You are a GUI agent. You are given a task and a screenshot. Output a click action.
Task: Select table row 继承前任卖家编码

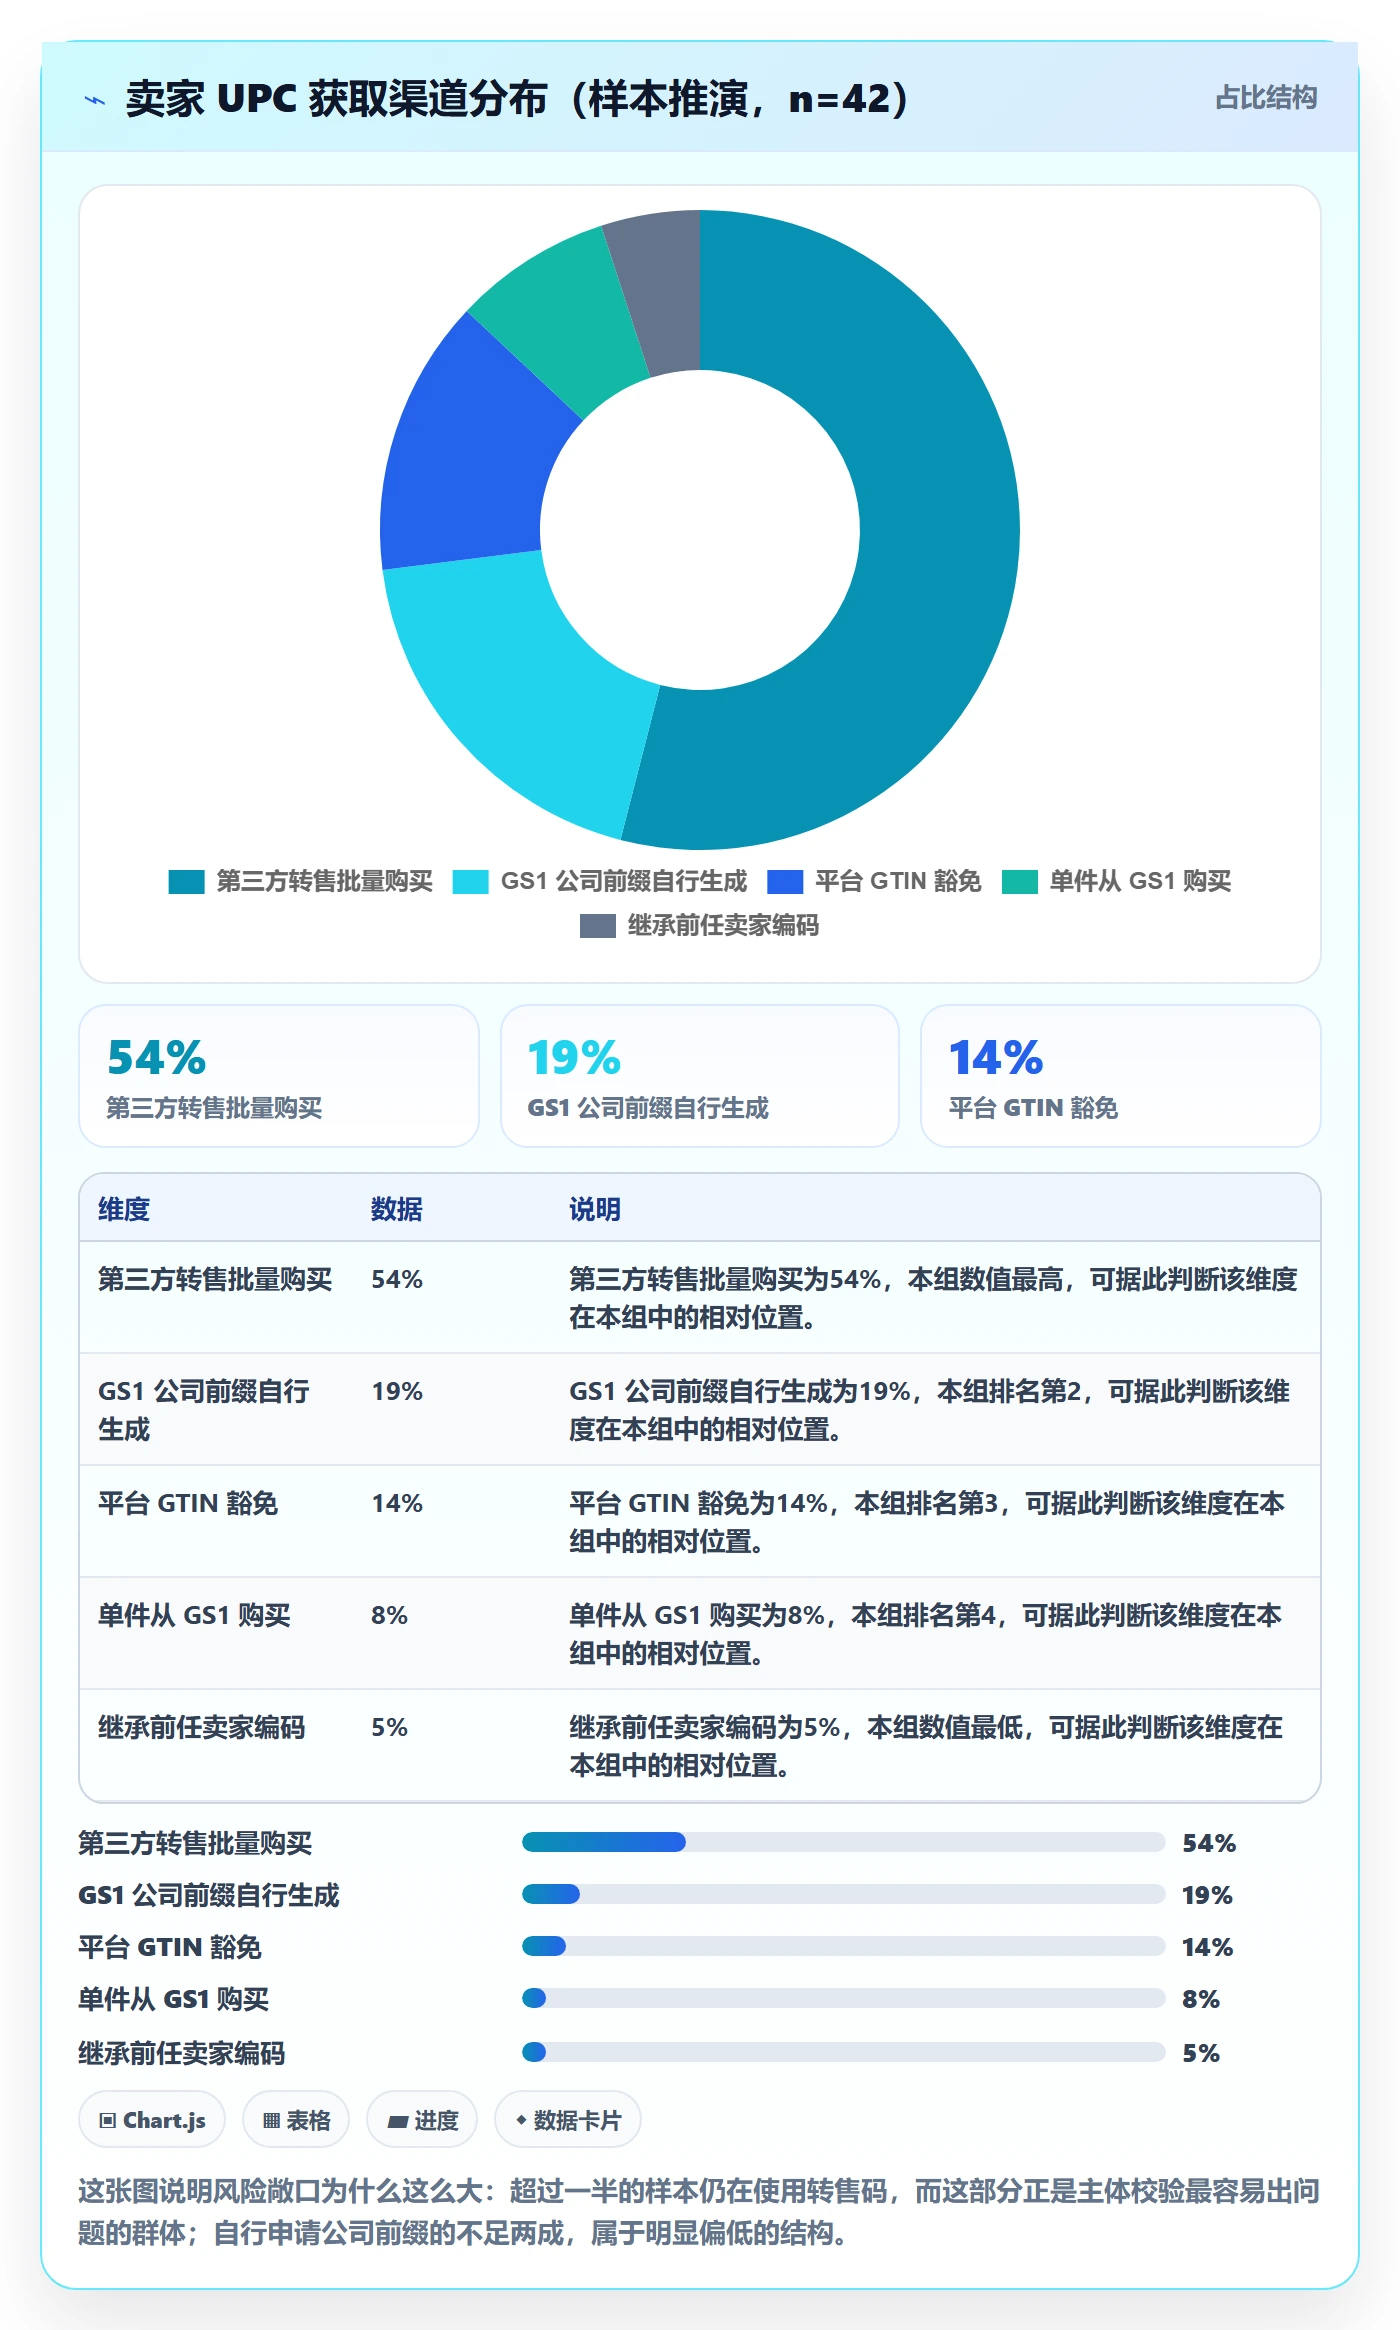[x=700, y=1746]
